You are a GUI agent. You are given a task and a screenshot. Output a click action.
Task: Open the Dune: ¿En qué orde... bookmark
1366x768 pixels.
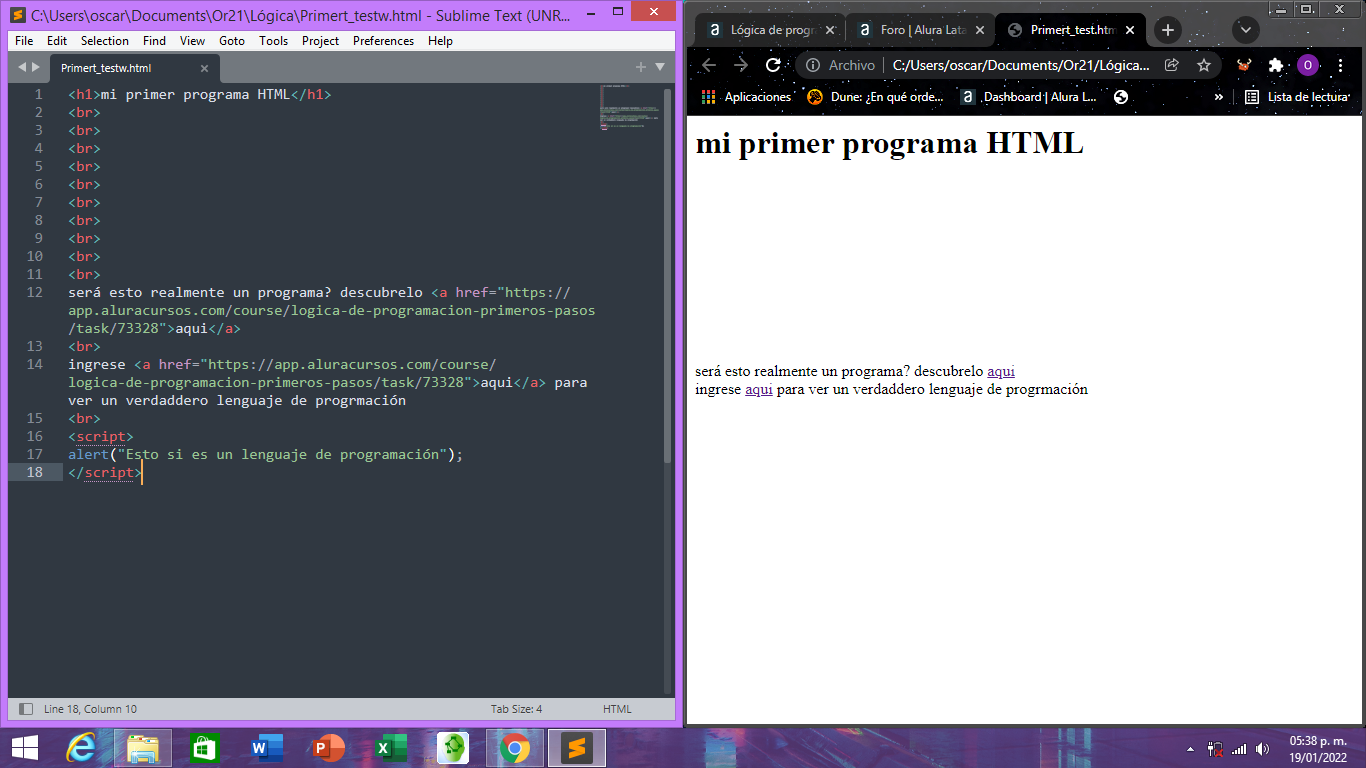point(875,97)
